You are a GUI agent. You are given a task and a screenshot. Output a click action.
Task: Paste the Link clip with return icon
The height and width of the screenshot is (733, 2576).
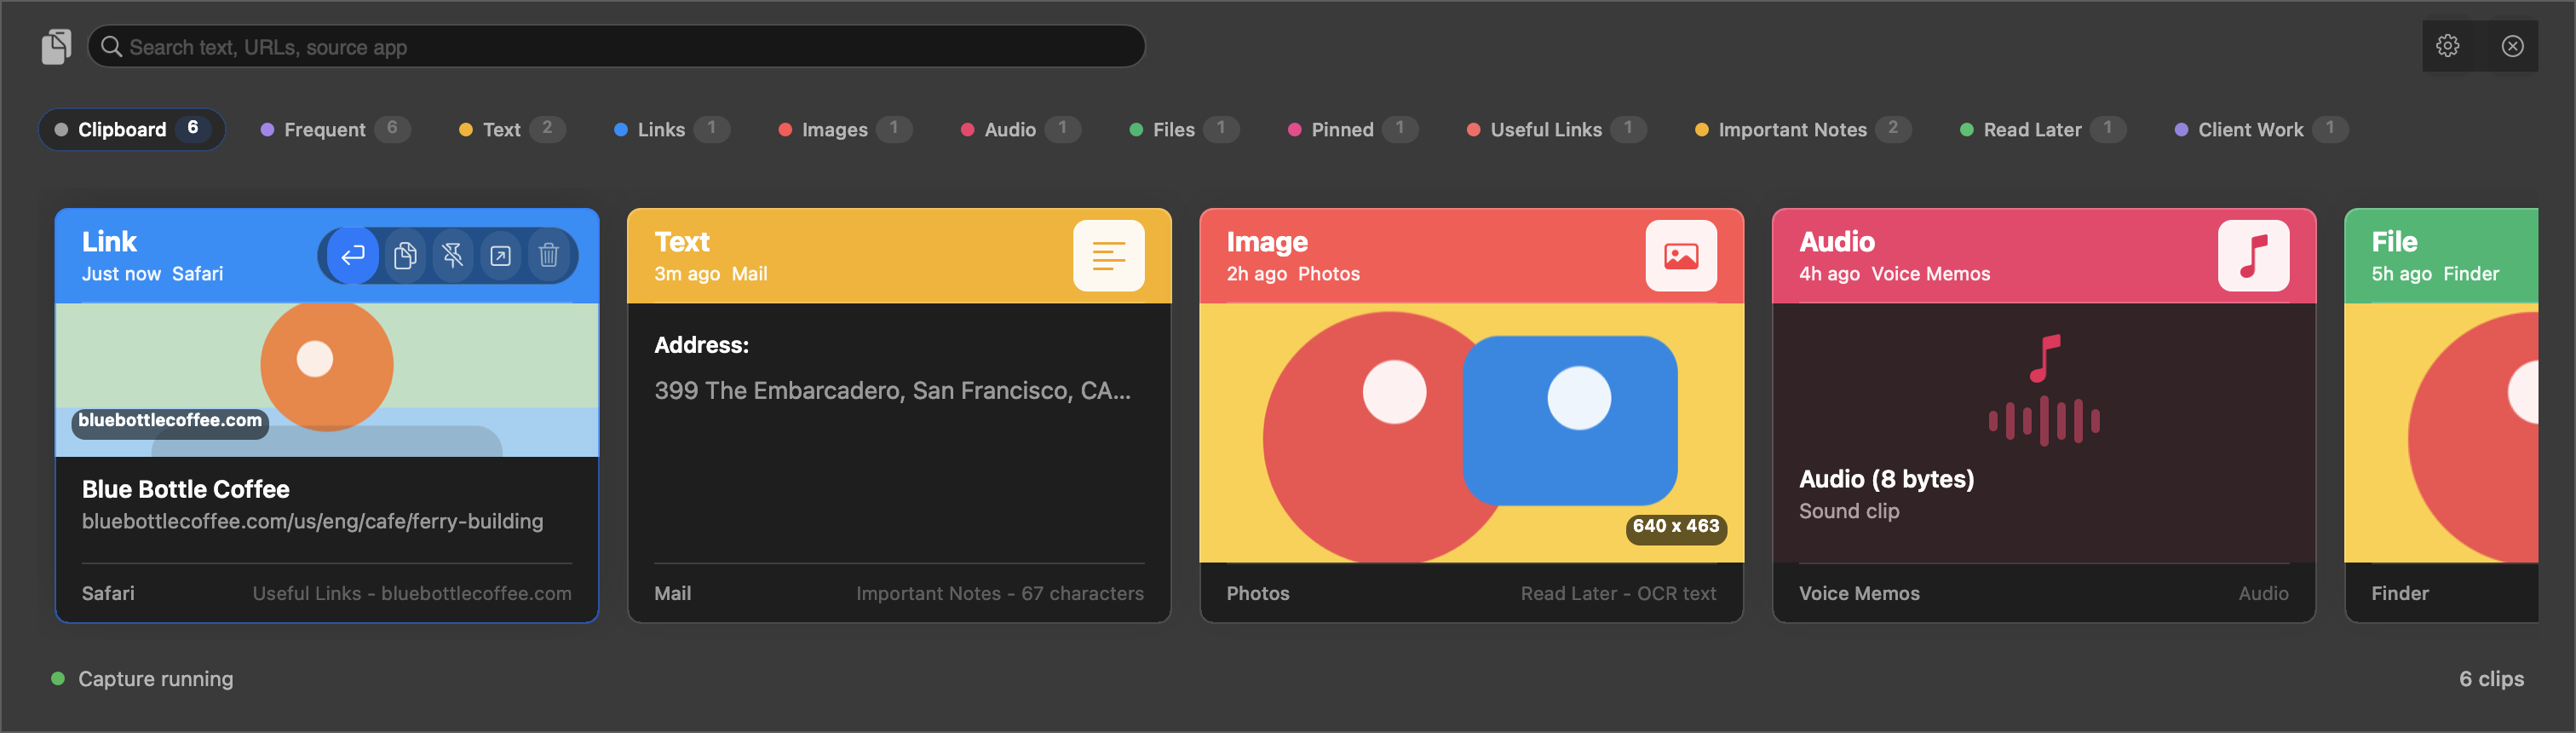pos(353,256)
